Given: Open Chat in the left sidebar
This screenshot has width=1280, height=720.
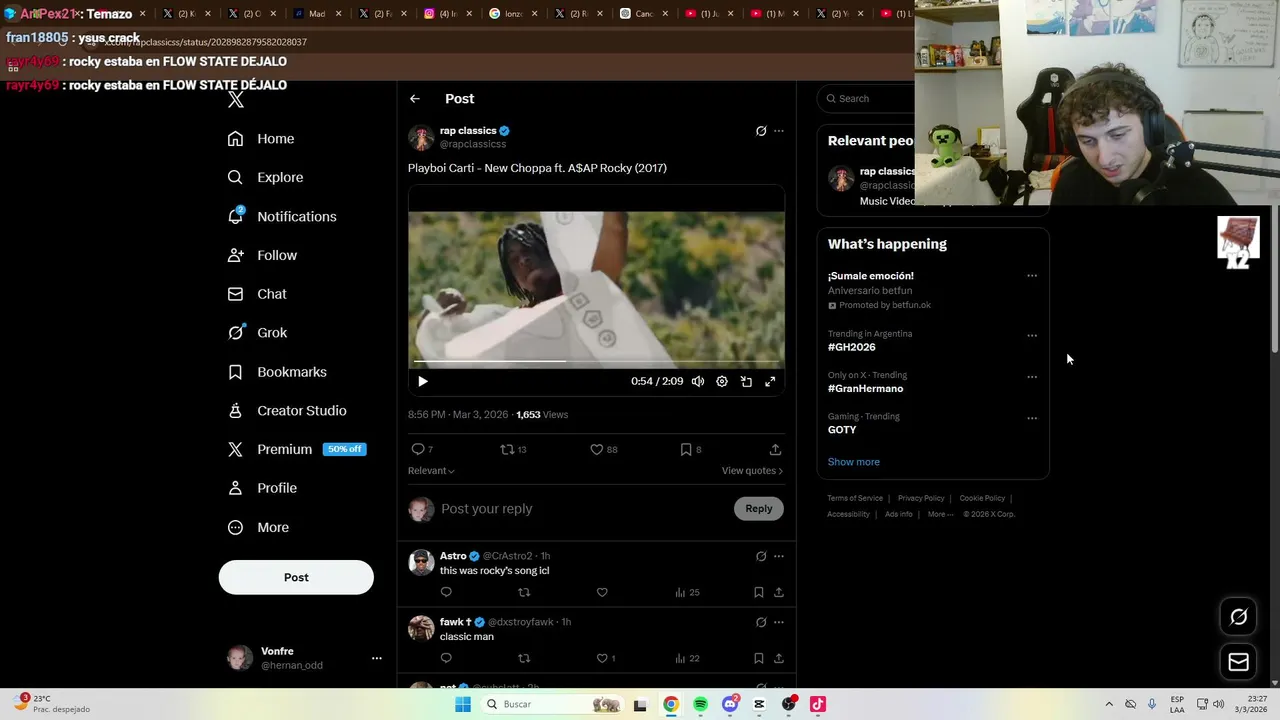Looking at the screenshot, I should click(257, 294).
